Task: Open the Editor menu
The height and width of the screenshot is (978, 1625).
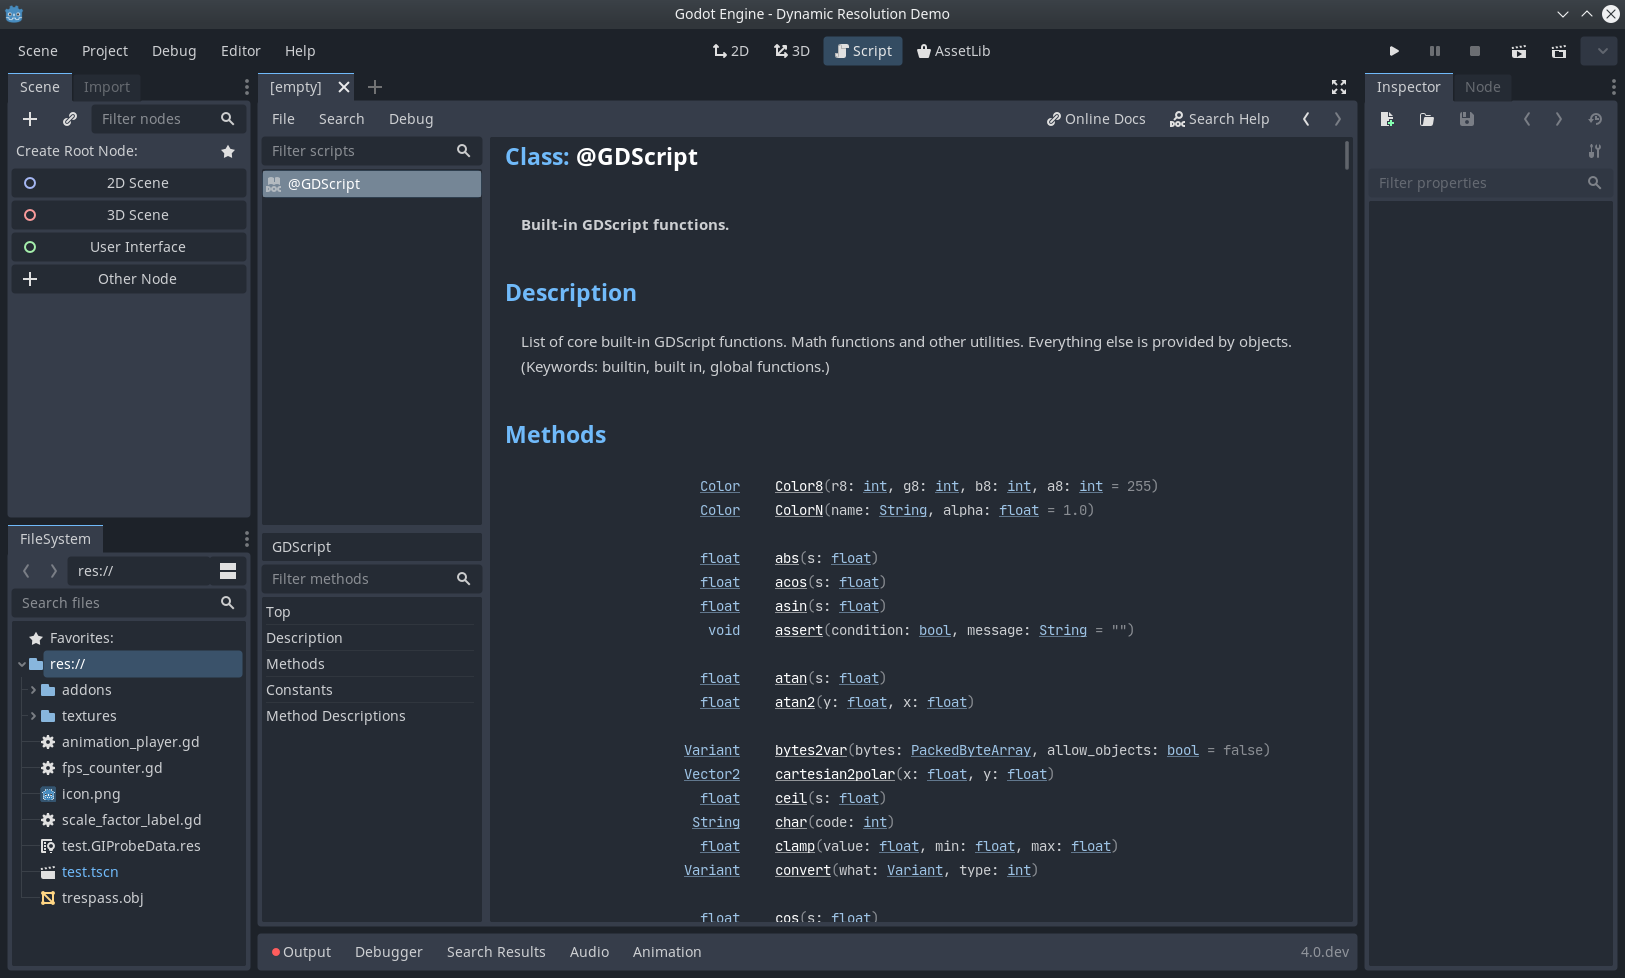Action: 241,51
